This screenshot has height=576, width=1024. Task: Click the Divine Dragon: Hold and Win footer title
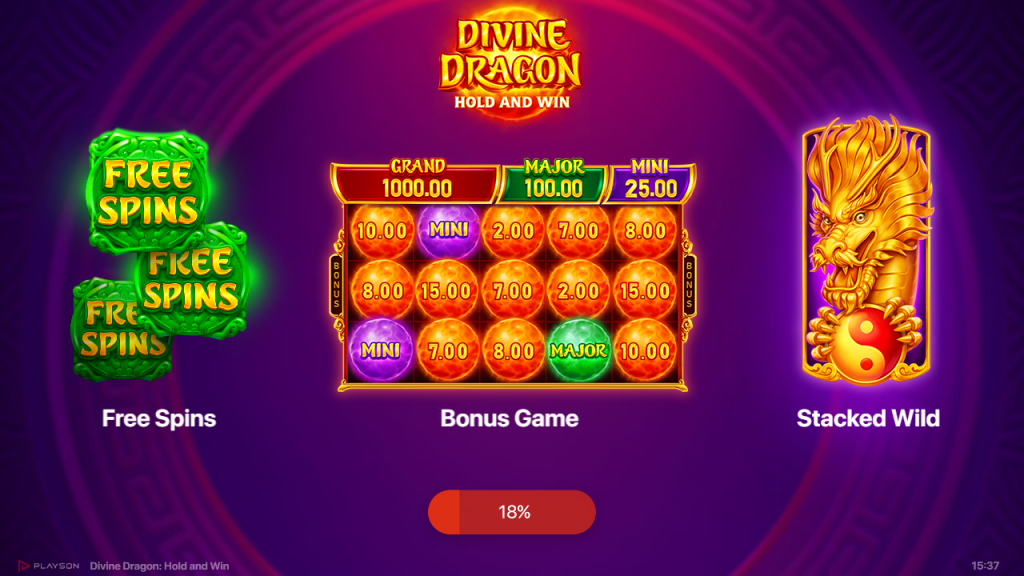(x=159, y=566)
